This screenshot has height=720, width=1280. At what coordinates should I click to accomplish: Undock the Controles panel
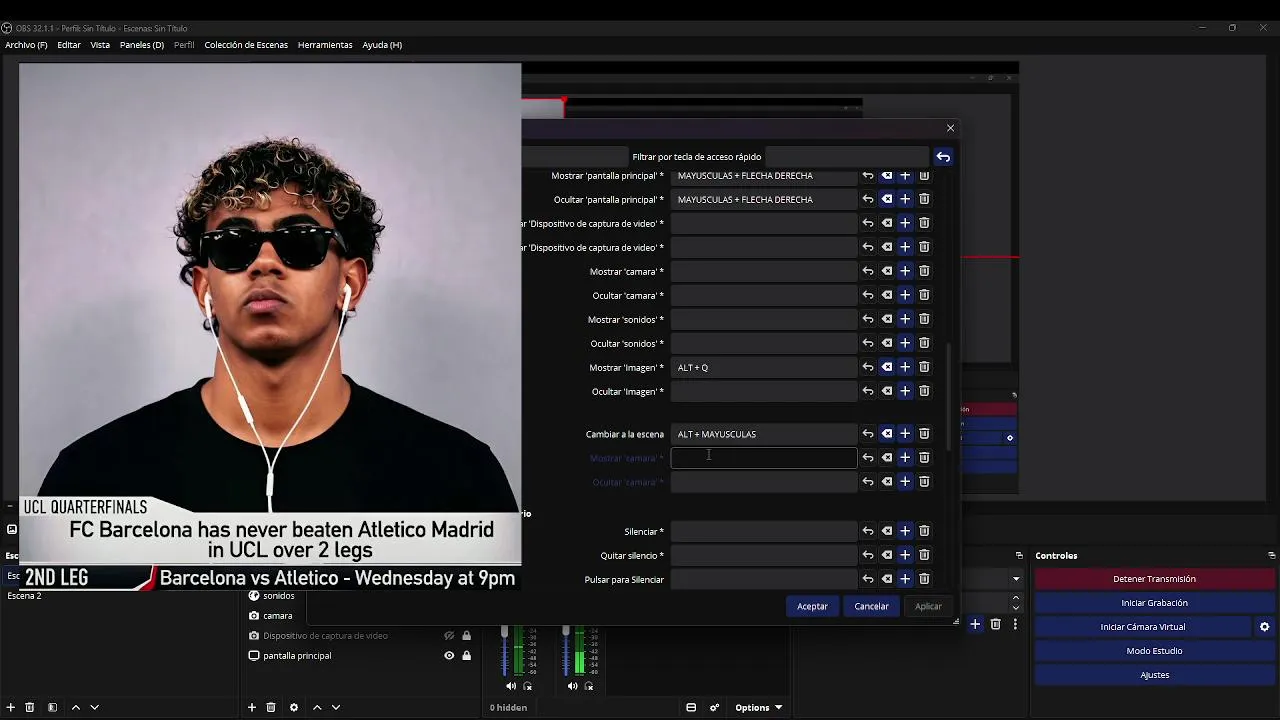1271,555
